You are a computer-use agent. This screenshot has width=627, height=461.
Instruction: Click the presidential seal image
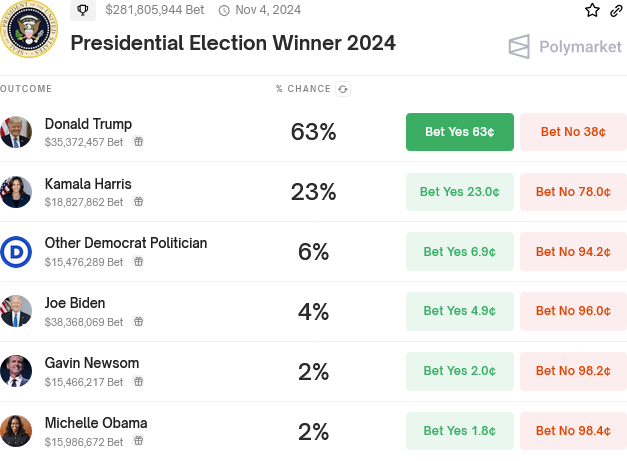click(31, 31)
